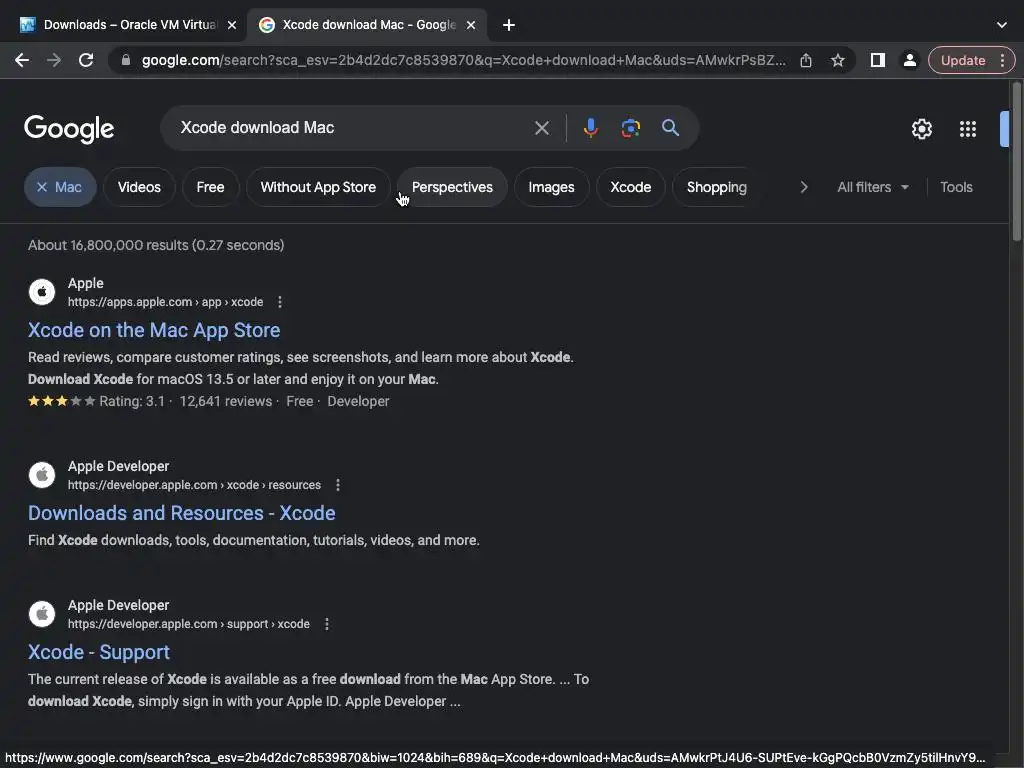Open the Perspectives filter
Viewport: 1024px width, 768px height.
click(452, 187)
